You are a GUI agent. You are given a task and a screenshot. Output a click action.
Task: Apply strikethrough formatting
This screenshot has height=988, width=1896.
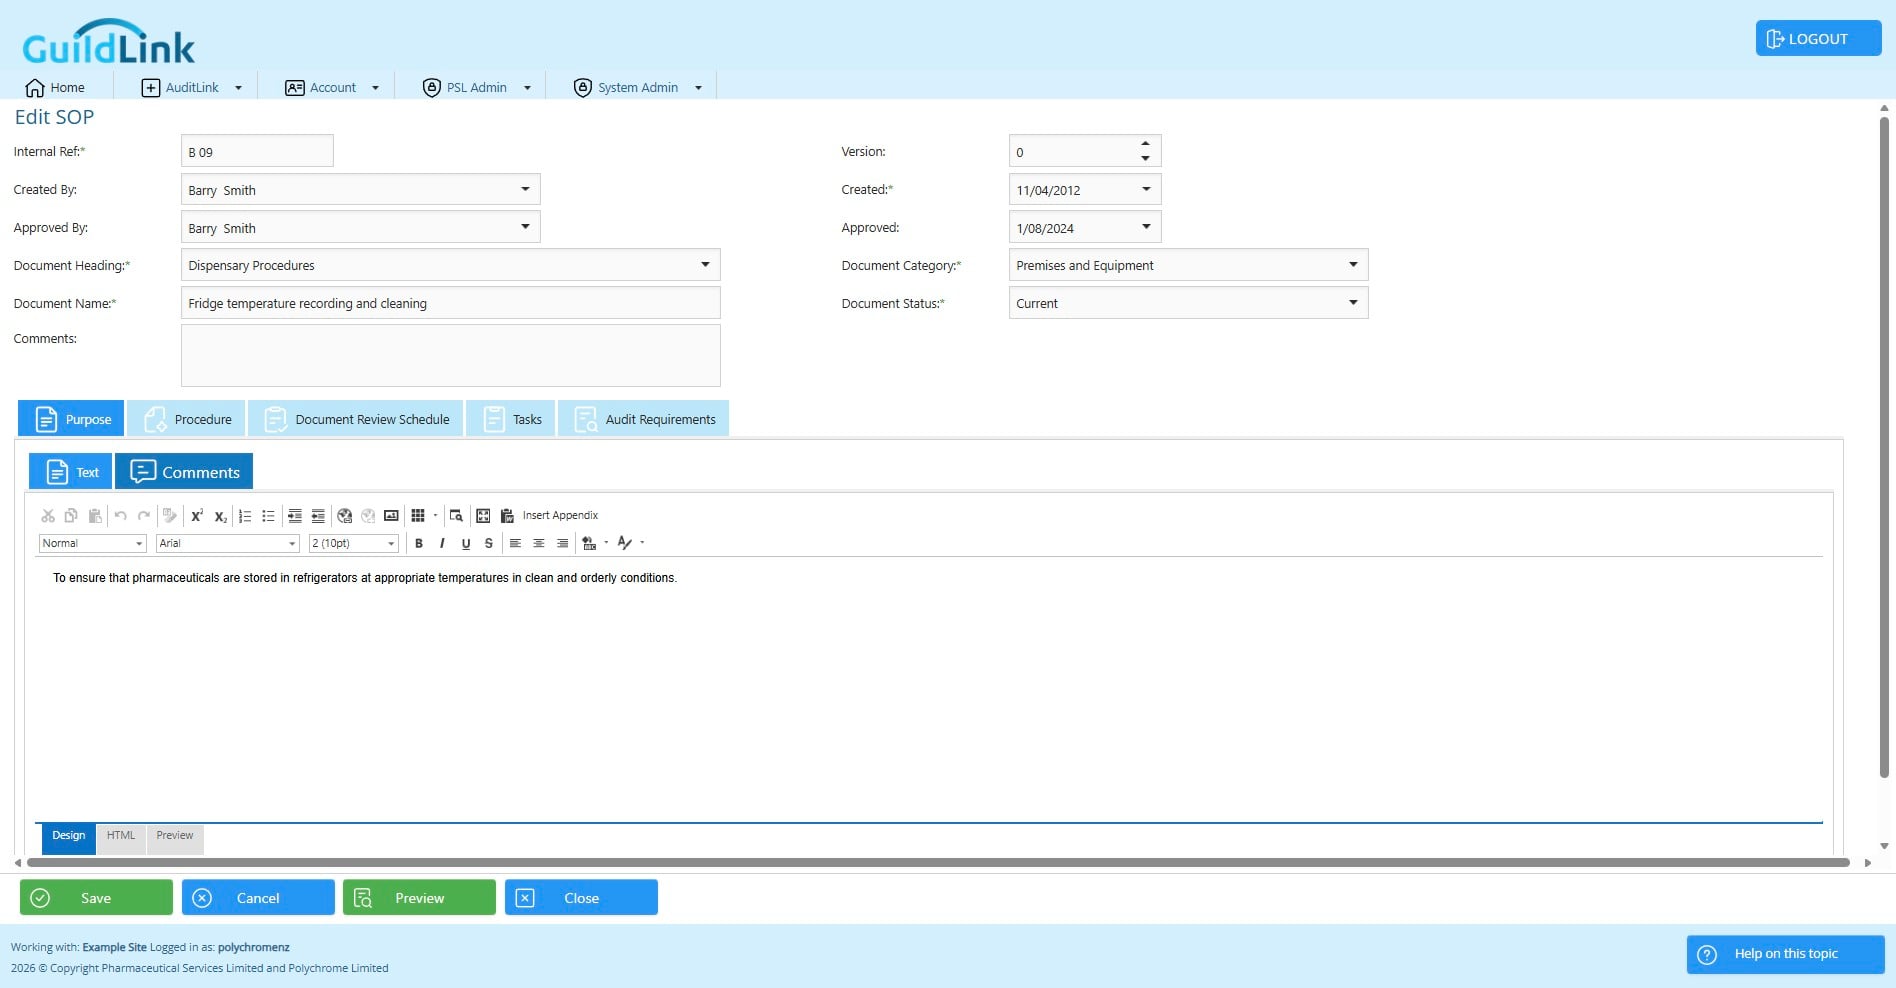point(489,543)
